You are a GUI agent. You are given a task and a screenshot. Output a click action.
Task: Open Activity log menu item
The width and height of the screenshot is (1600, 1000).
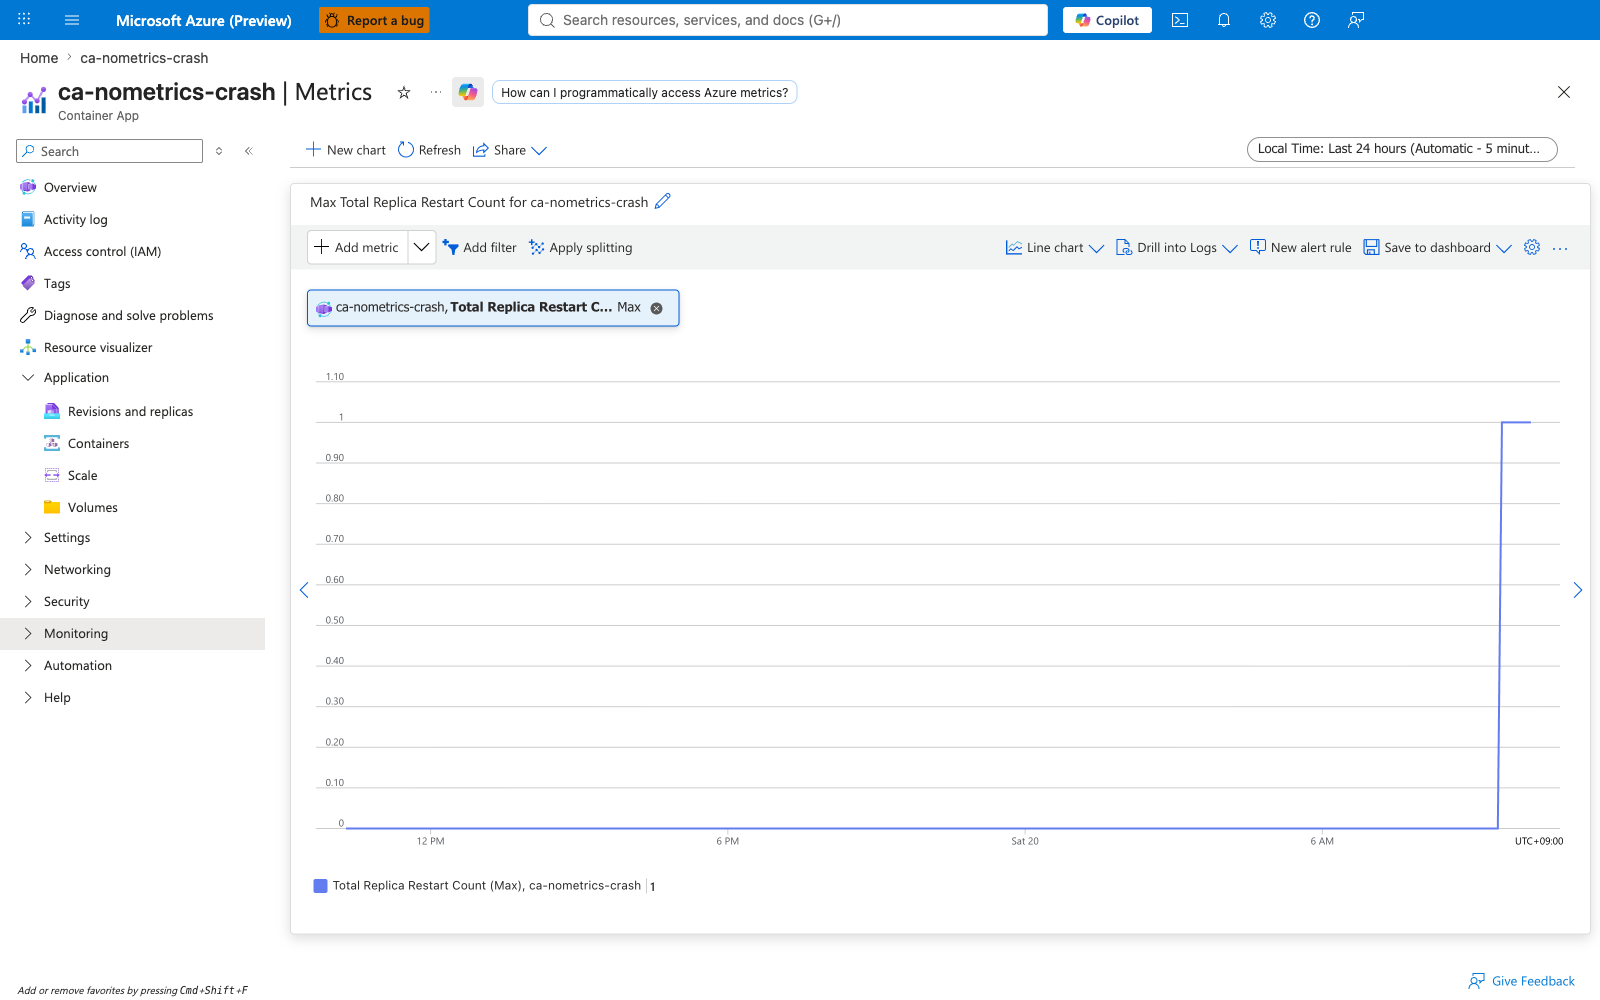click(75, 219)
